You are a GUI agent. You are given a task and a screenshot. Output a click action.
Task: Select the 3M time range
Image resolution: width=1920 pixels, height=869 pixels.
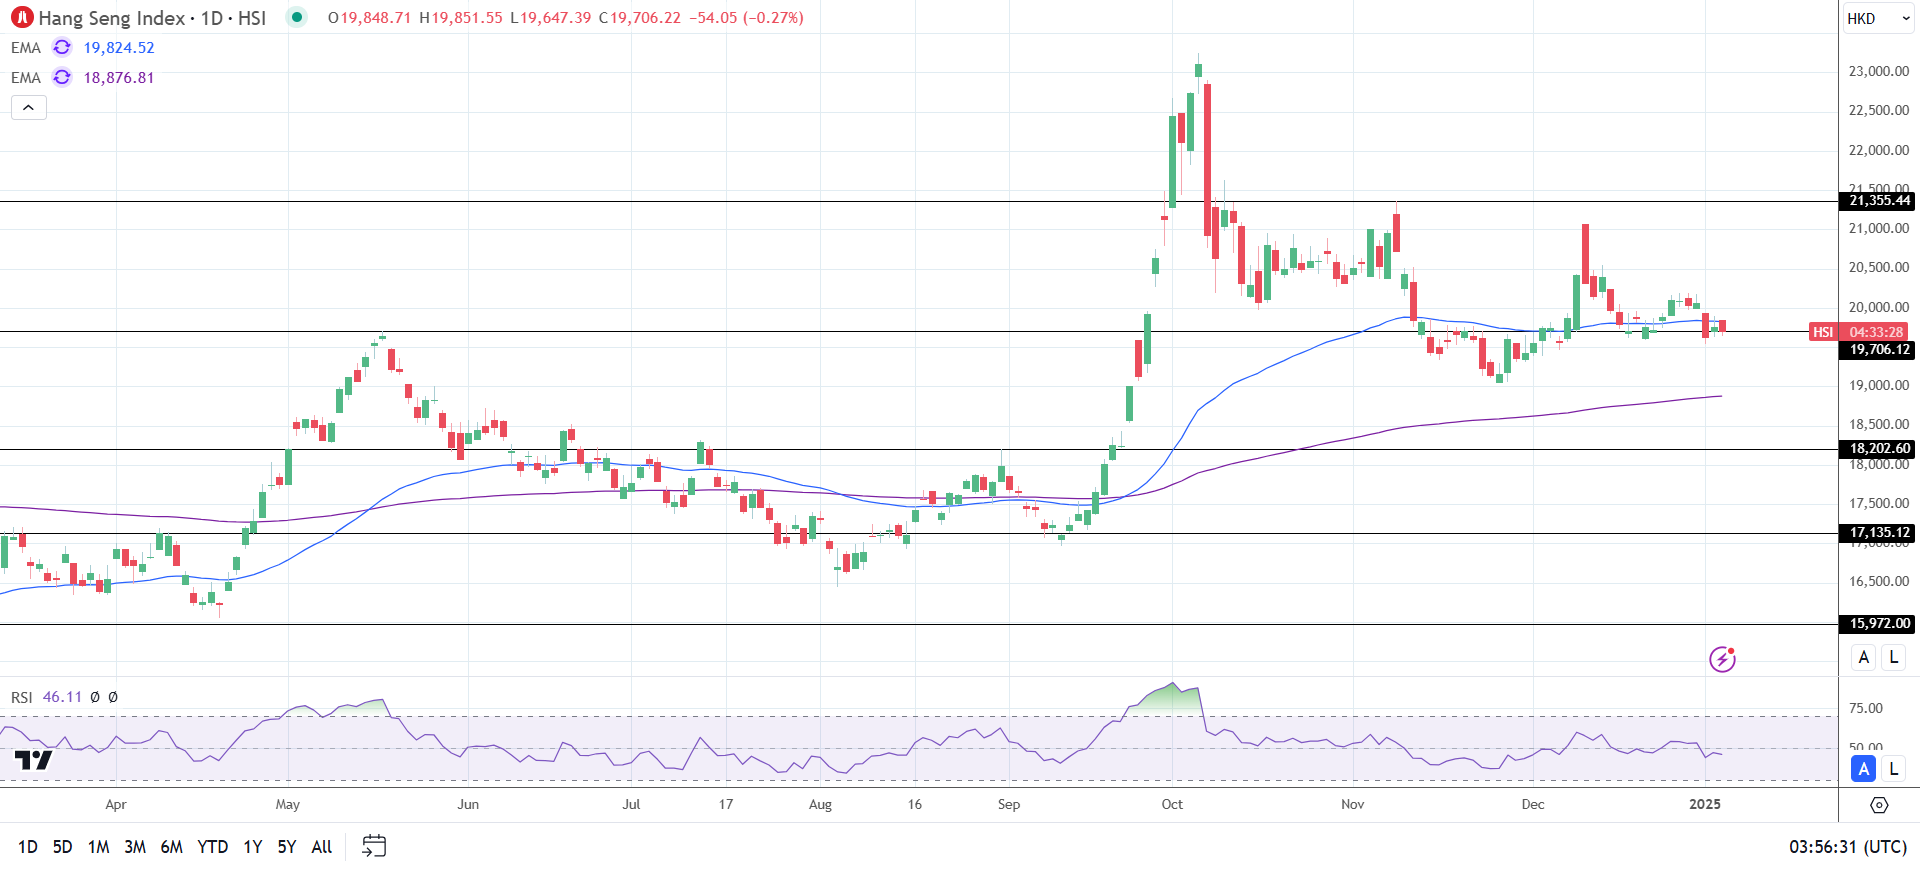pyautogui.click(x=135, y=847)
